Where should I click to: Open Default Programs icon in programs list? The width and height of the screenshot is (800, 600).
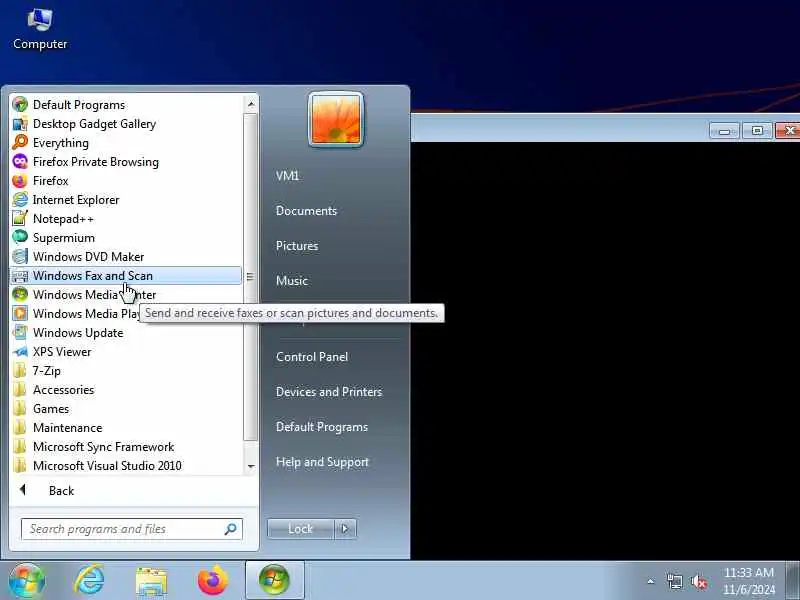coord(20,105)
